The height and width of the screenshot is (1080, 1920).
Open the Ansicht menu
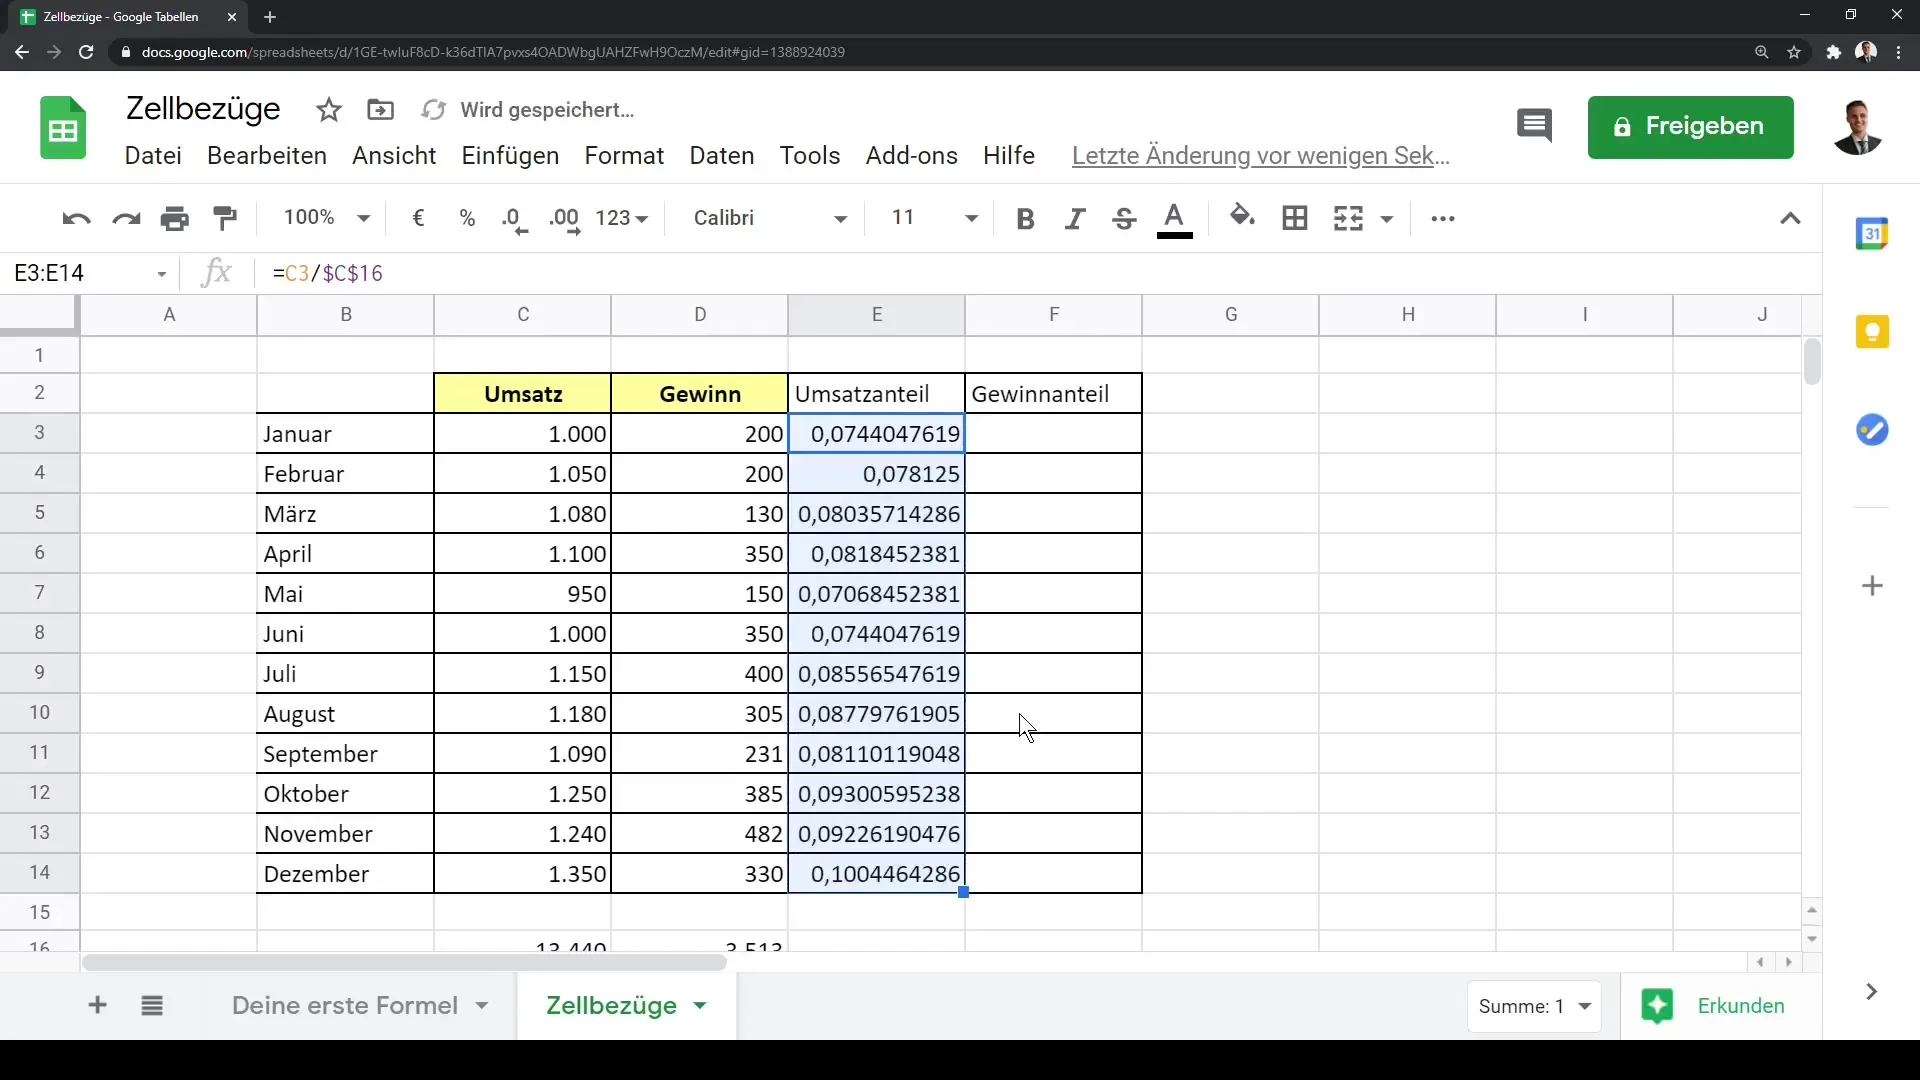[x=394, y=156]
